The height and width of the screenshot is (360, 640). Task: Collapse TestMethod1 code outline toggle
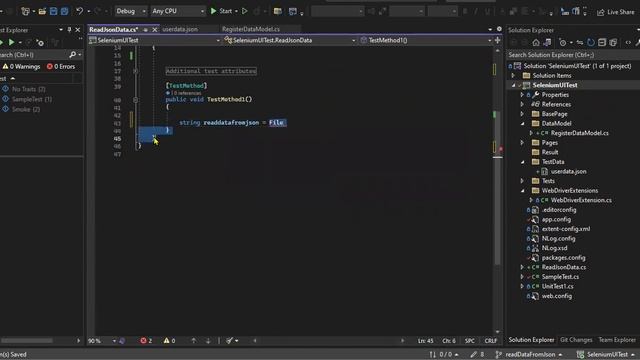point(136,100)
